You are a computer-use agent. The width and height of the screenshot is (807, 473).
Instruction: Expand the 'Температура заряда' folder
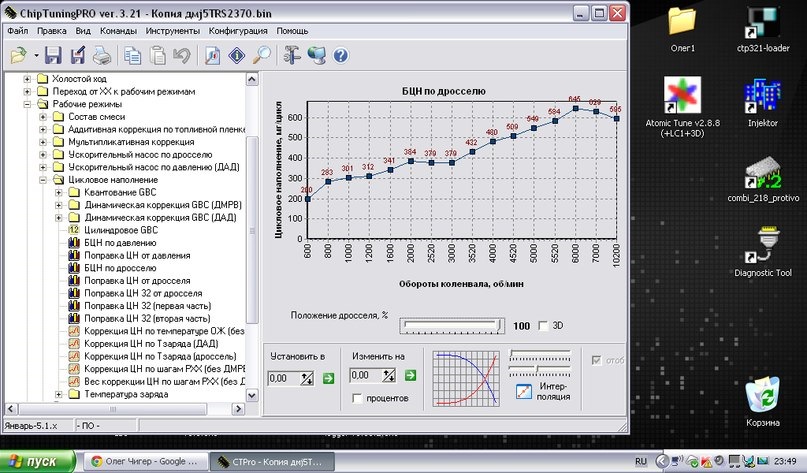(x=59, y=394)
